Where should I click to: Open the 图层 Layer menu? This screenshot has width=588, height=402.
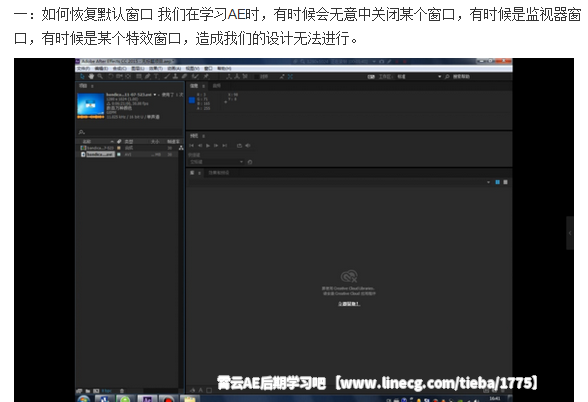[x=138, y=69]
